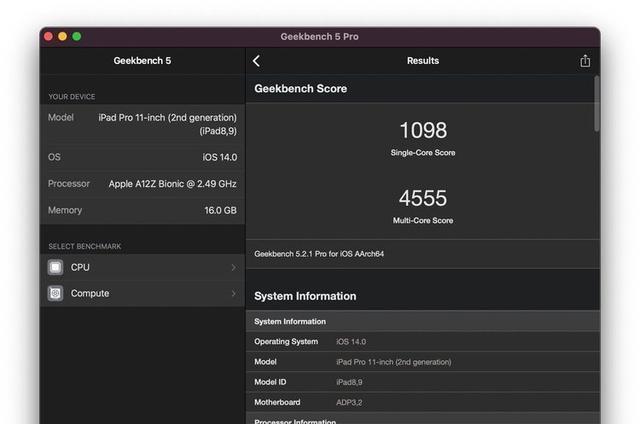
Task: Click 'Apple A12Z Bionic @ 2.49 GHz' value
Action: pyautogui.click(x=173, y=184)
